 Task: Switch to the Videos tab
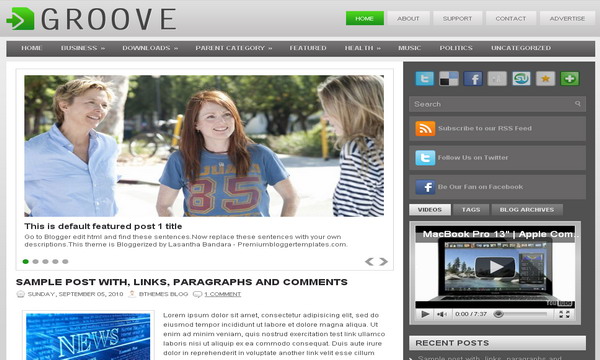(430, 210)
